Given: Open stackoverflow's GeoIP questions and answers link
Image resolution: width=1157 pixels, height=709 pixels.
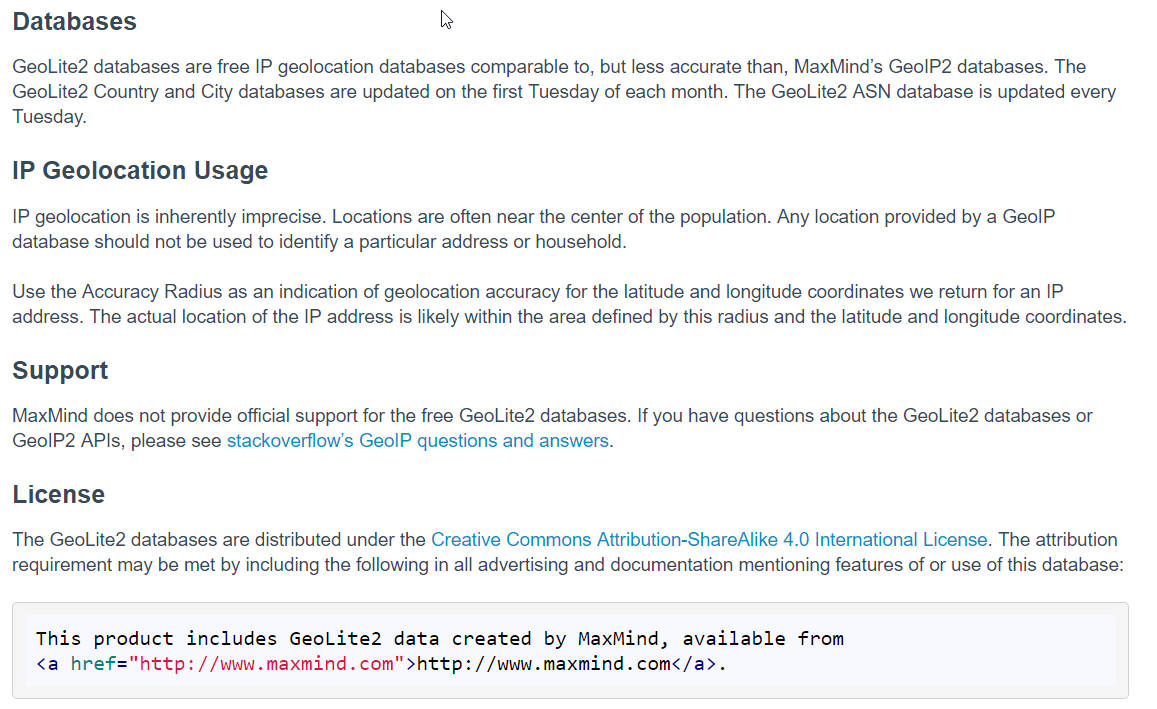Looking at the screenshot, I should coord(417,441).
